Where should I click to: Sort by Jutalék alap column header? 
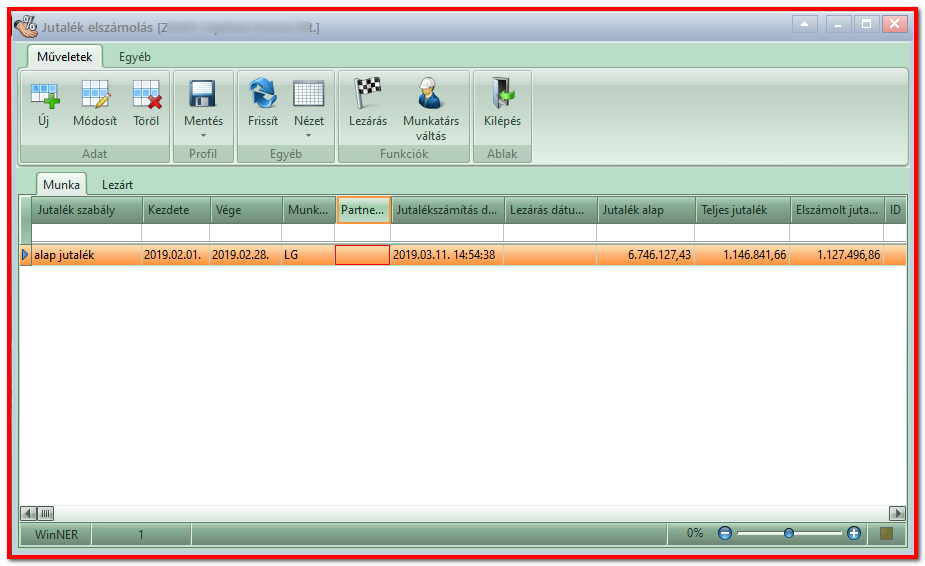tap(646, 210)
